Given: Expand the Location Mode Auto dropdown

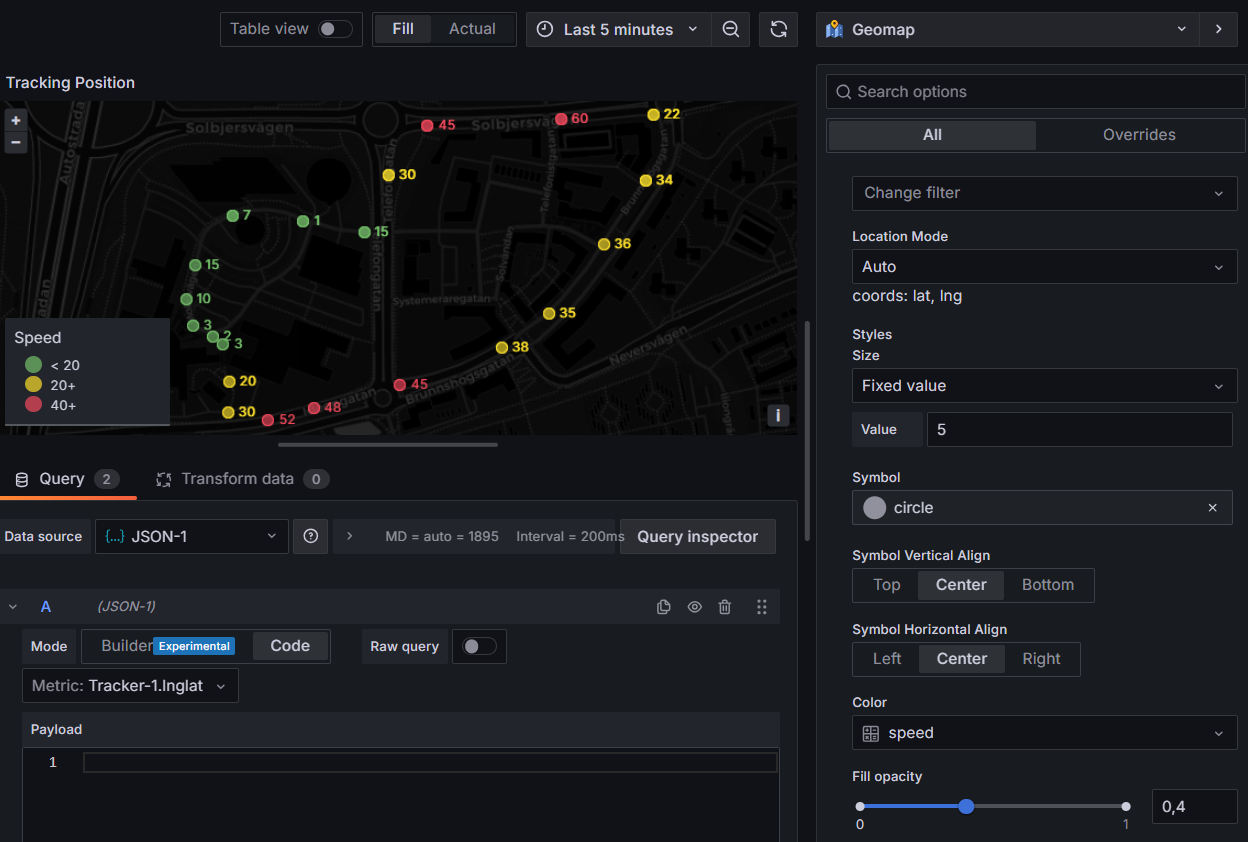Looking at the screenshot, I should [x=1044, y=267].
